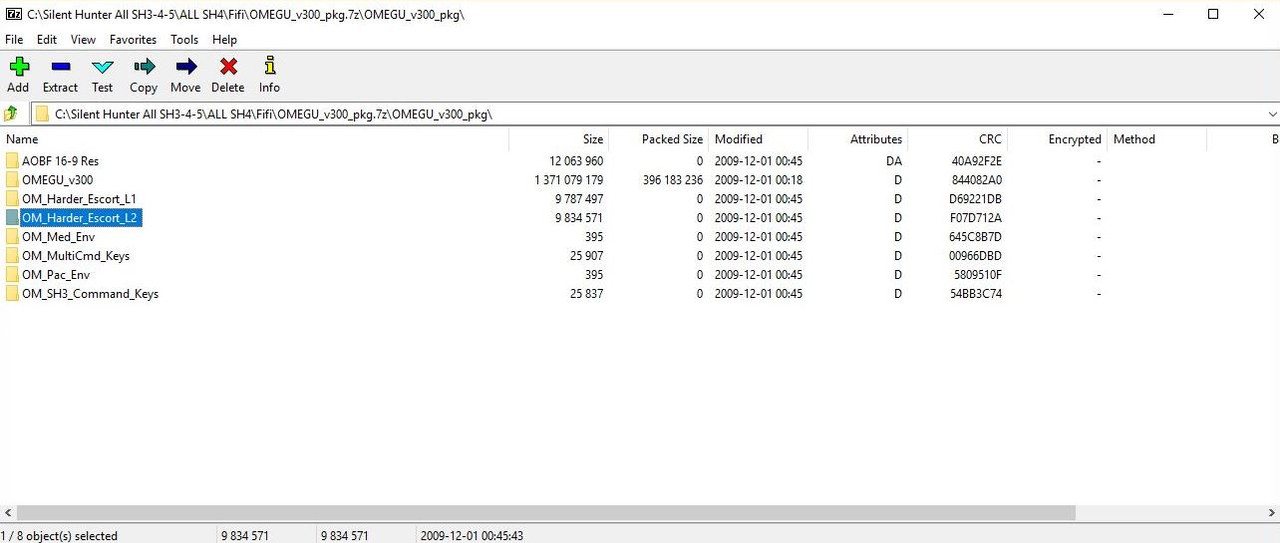Viewport: 1280px width, 543px height.
Task: Click the CRC value 40A92F2E
Action: click(x=977, y=161)
